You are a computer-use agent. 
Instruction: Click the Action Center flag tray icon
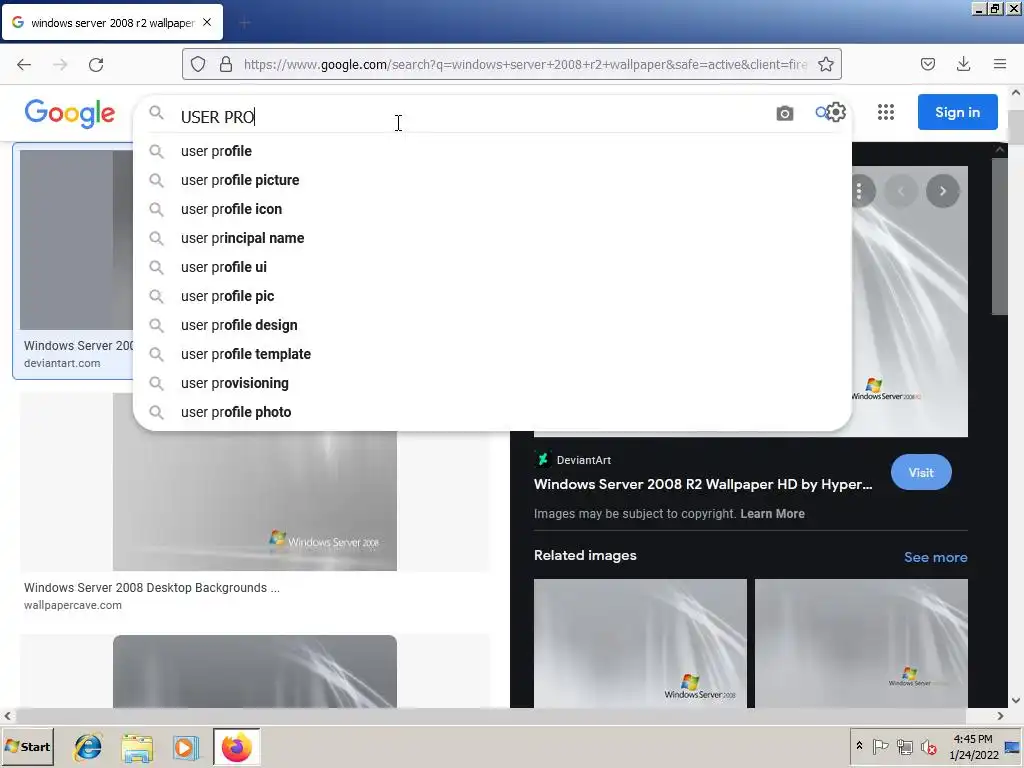[880, 746]
